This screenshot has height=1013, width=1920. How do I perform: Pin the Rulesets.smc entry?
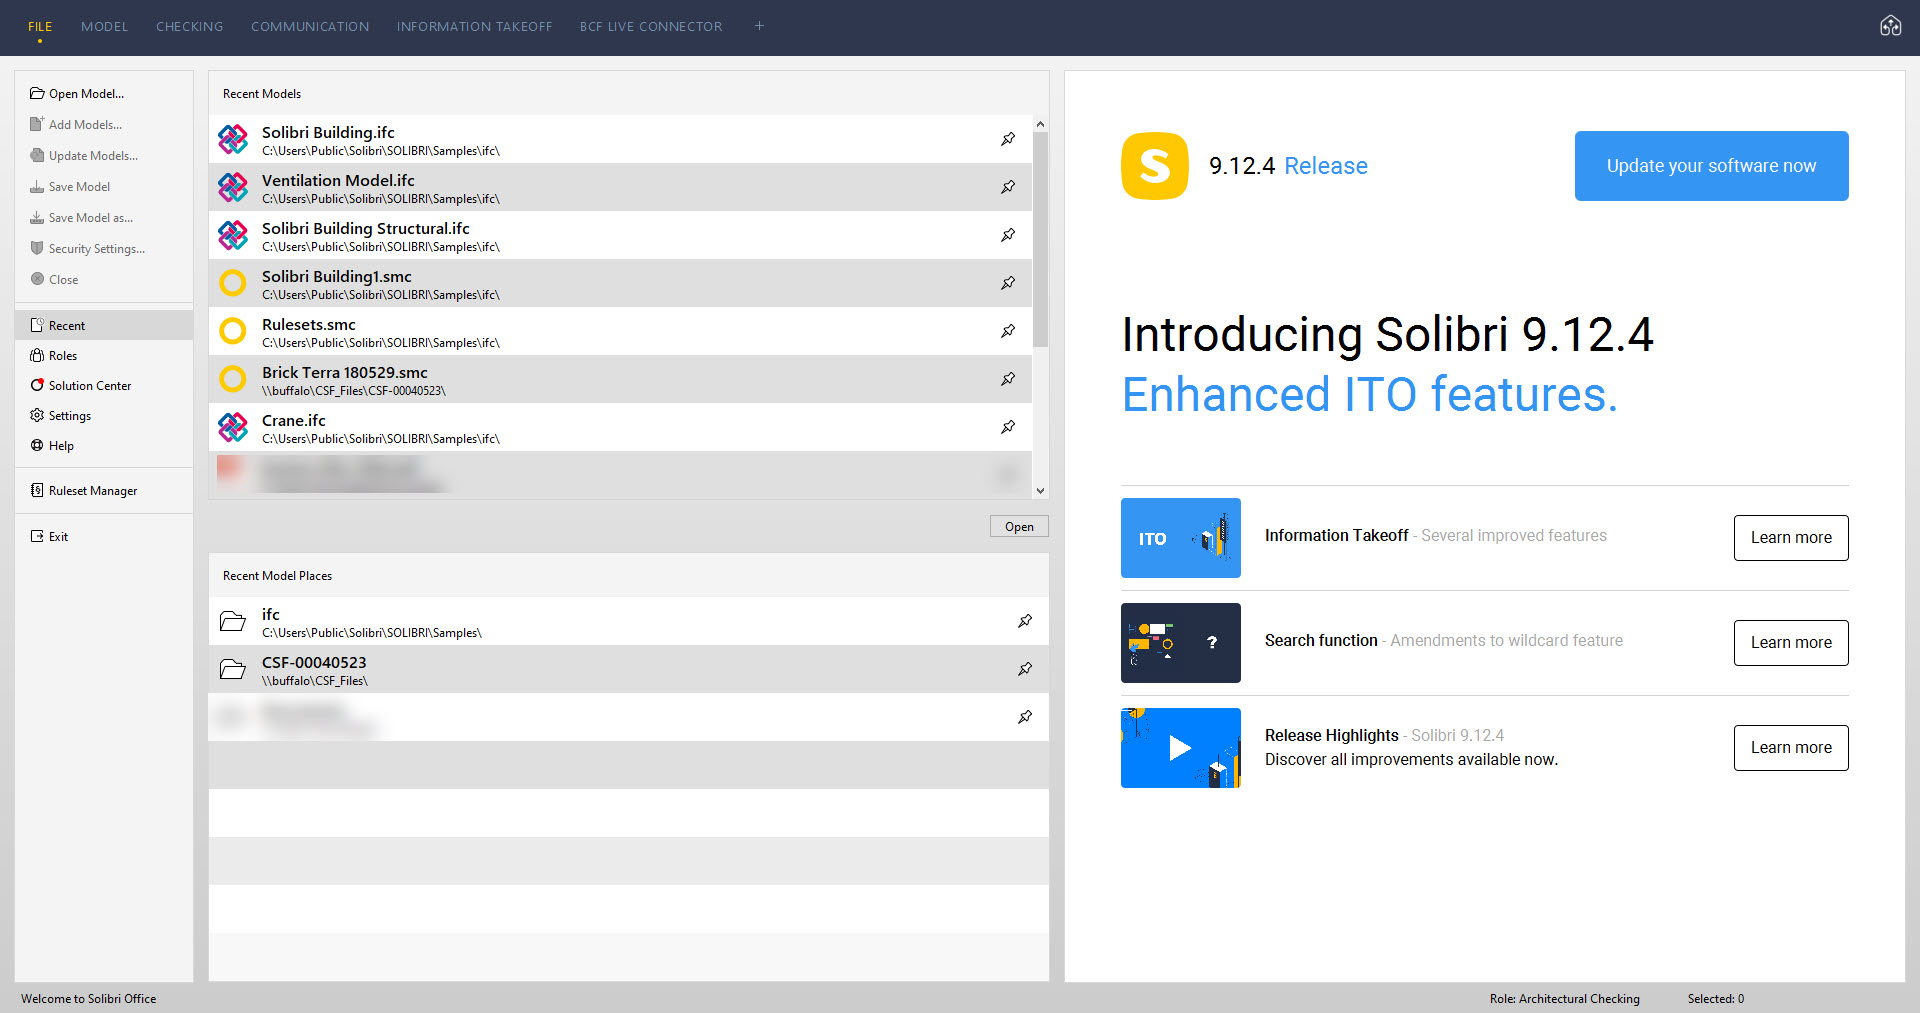coord(1008,331)
